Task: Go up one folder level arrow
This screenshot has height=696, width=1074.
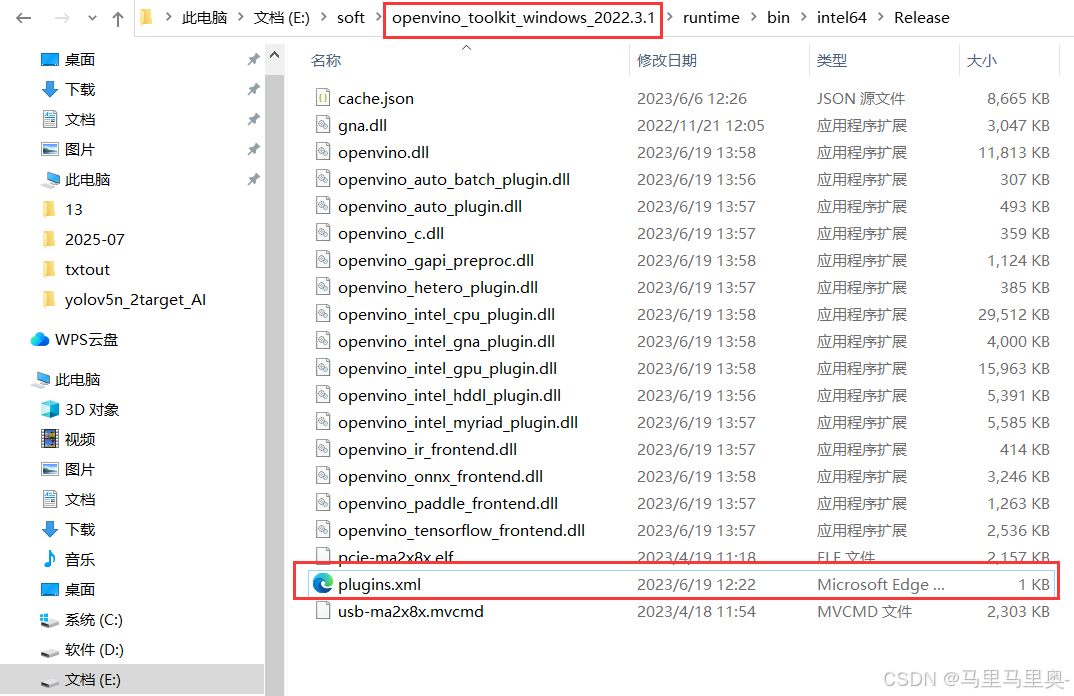Action: coord(118,19)
